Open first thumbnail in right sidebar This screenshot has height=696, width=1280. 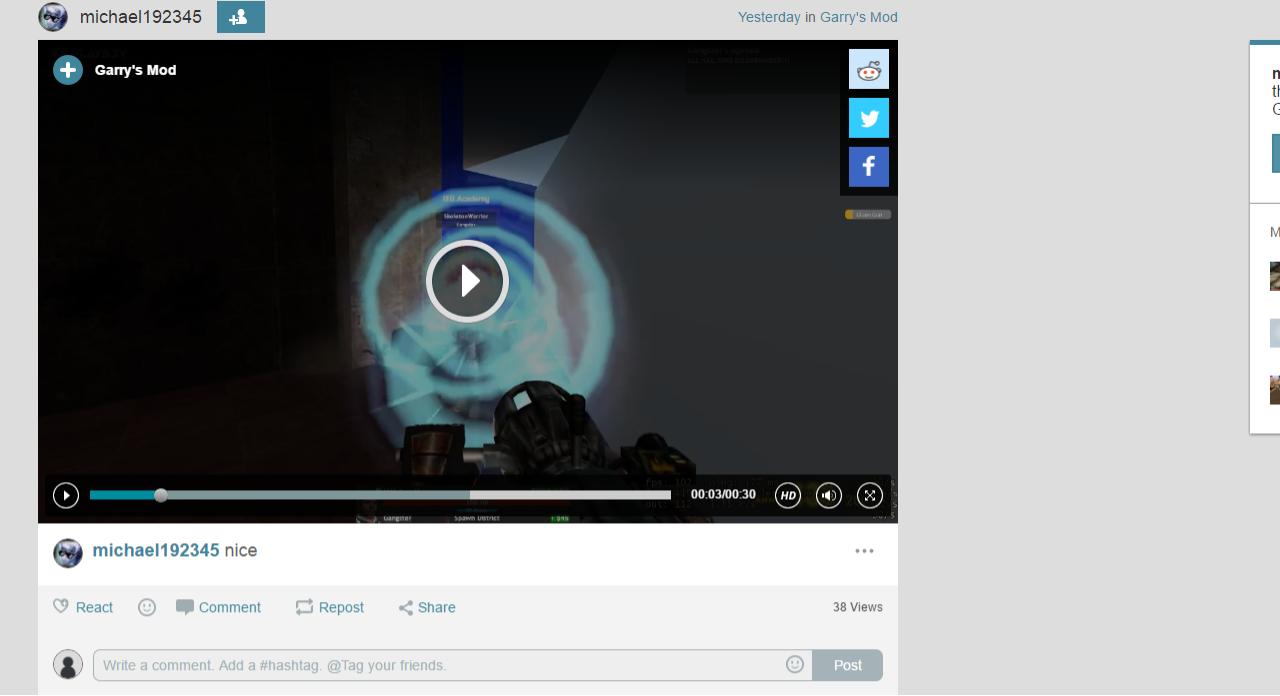[x=1275, y=276]
